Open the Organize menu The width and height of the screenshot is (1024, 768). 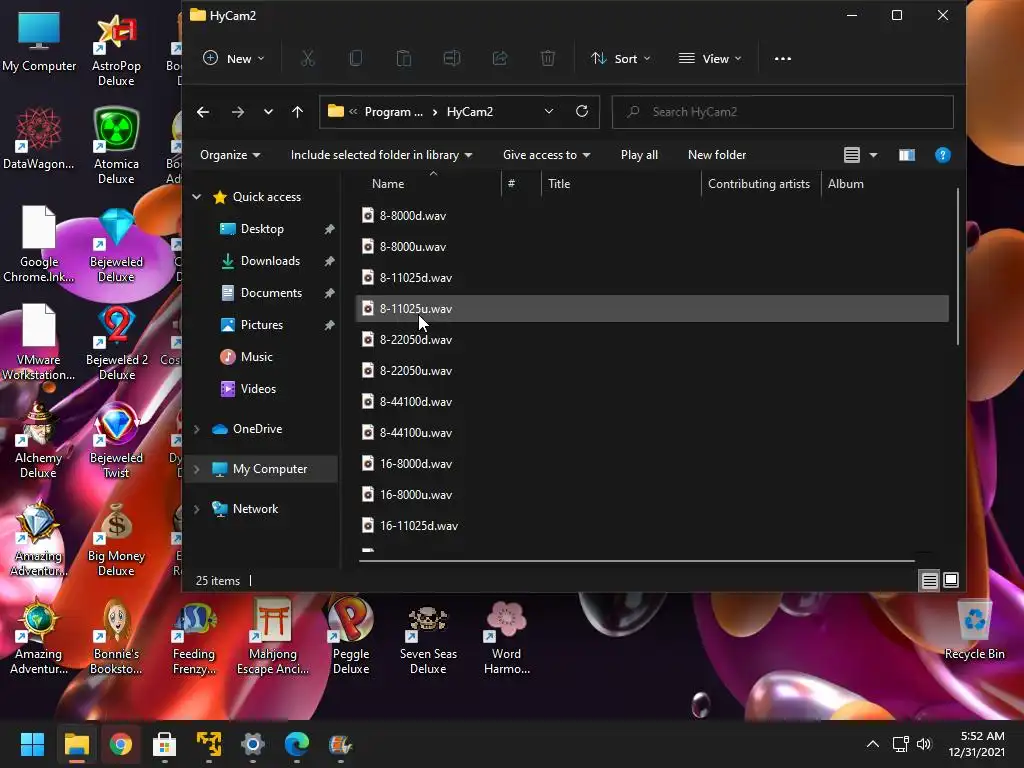point(230,155)
